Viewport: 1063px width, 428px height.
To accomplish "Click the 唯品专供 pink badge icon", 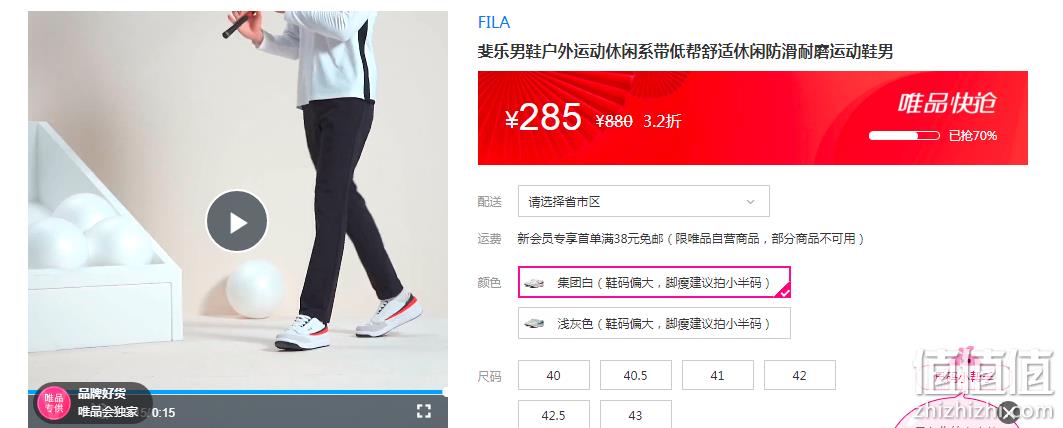I will coord(54,404).
